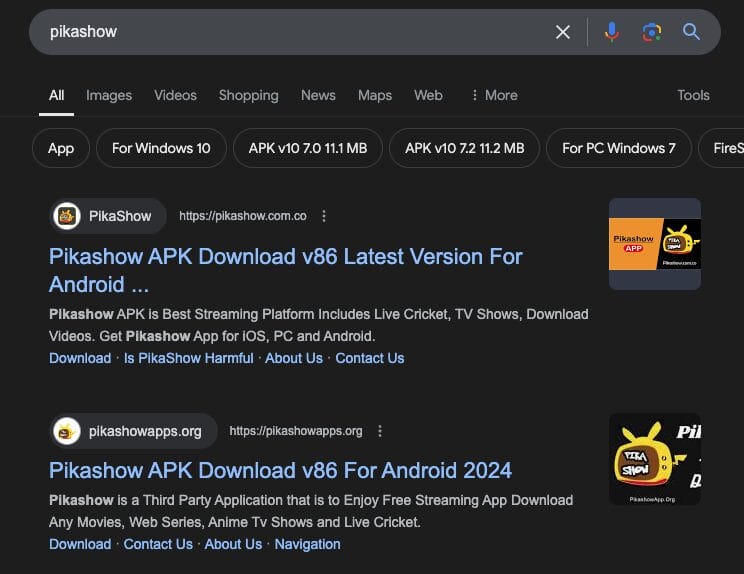Open Contact Us sitelink under pikashowapps.org result
The height and width of the screenshot is (574, 744).
point(158,544)
